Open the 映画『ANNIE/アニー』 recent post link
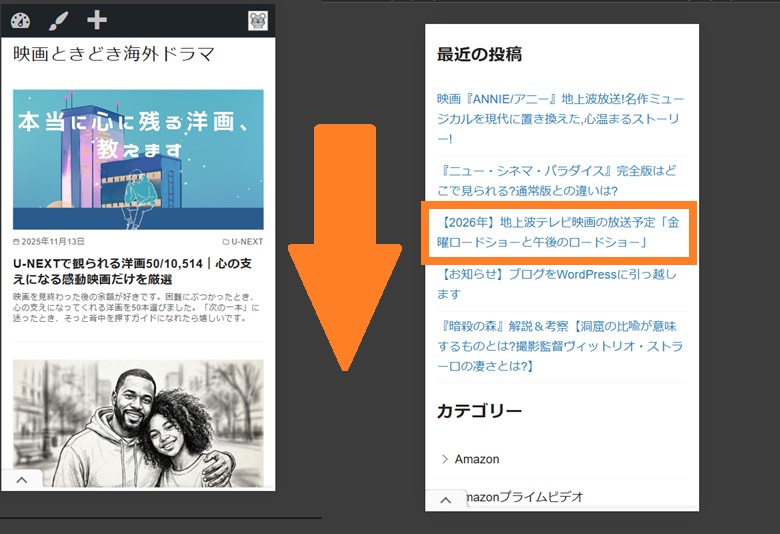 pyautogui.click(x=561, y=119)
